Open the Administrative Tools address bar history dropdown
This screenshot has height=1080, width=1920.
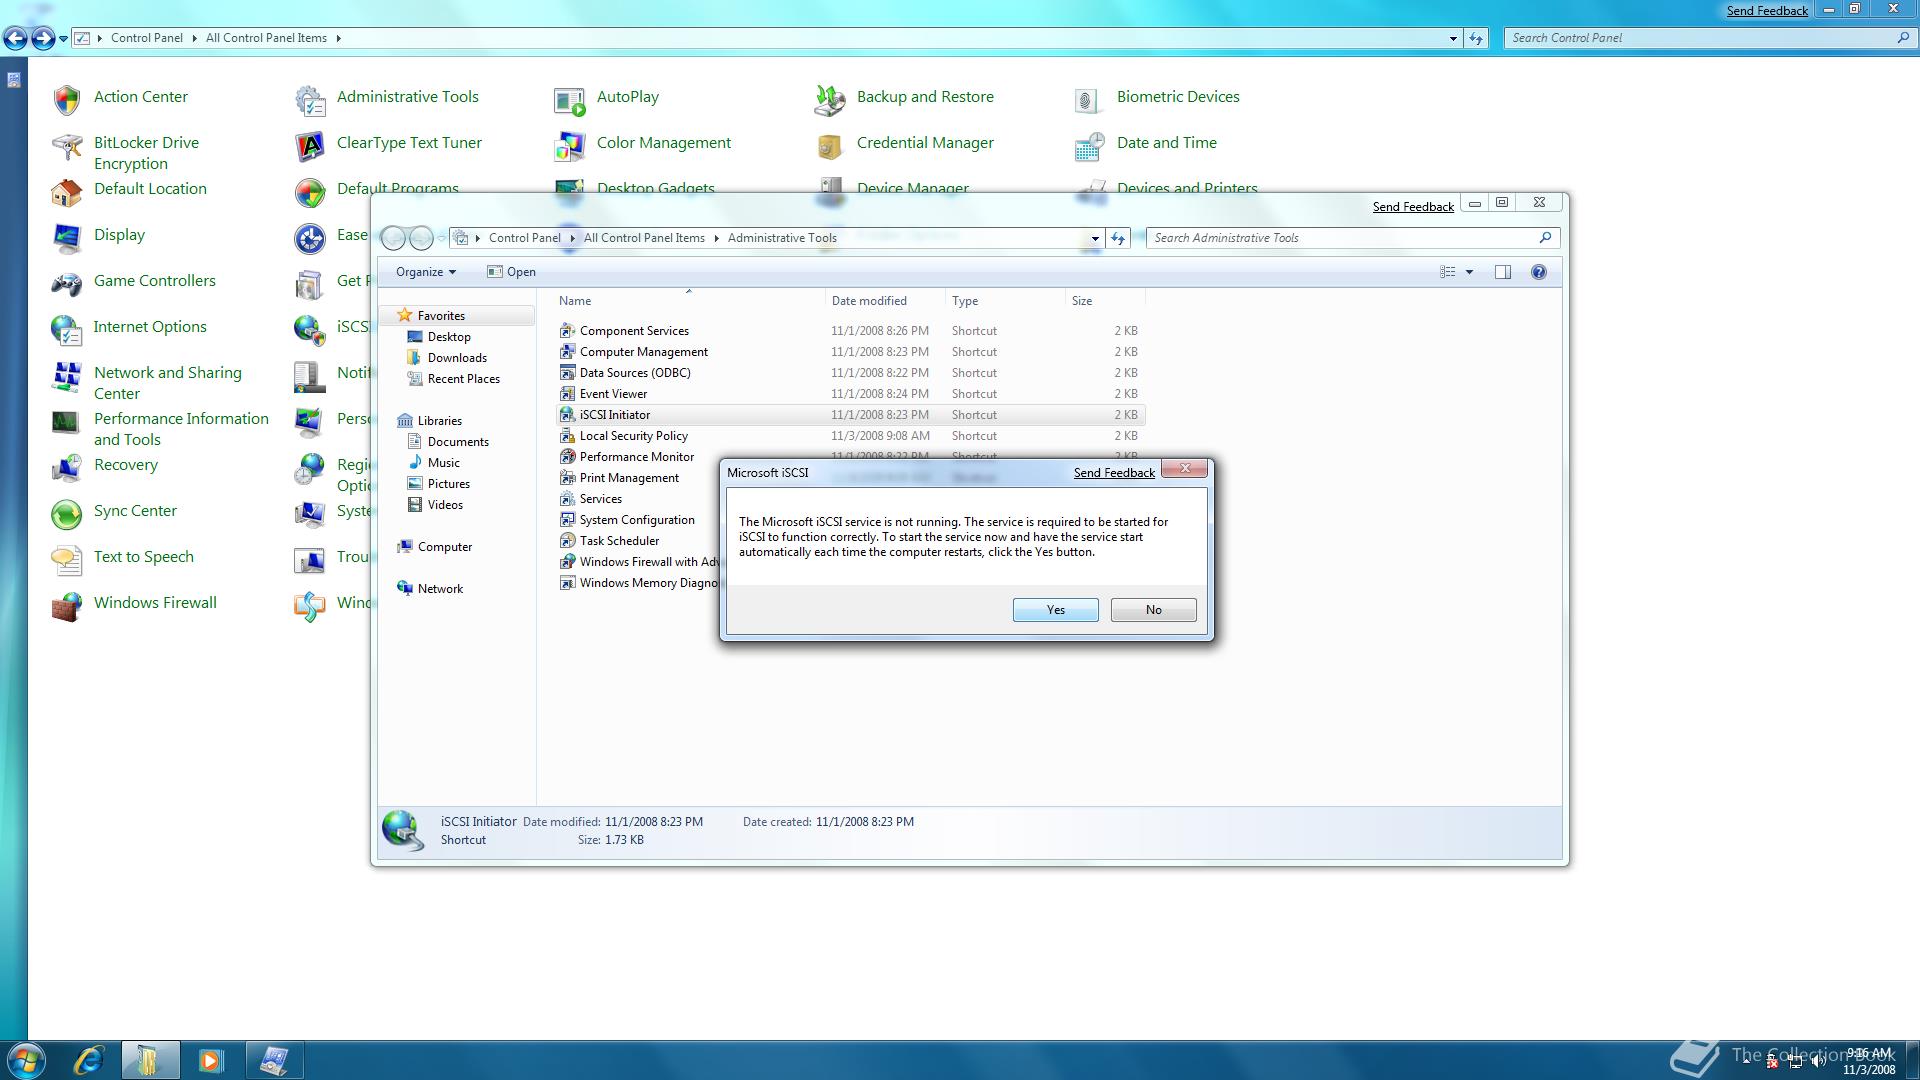pos(1095,238)
